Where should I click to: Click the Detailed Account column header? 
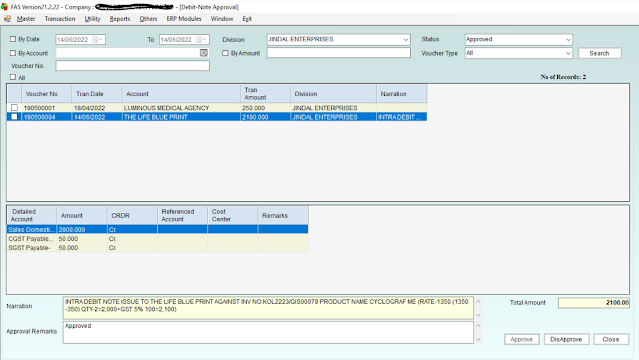[31, 215]
